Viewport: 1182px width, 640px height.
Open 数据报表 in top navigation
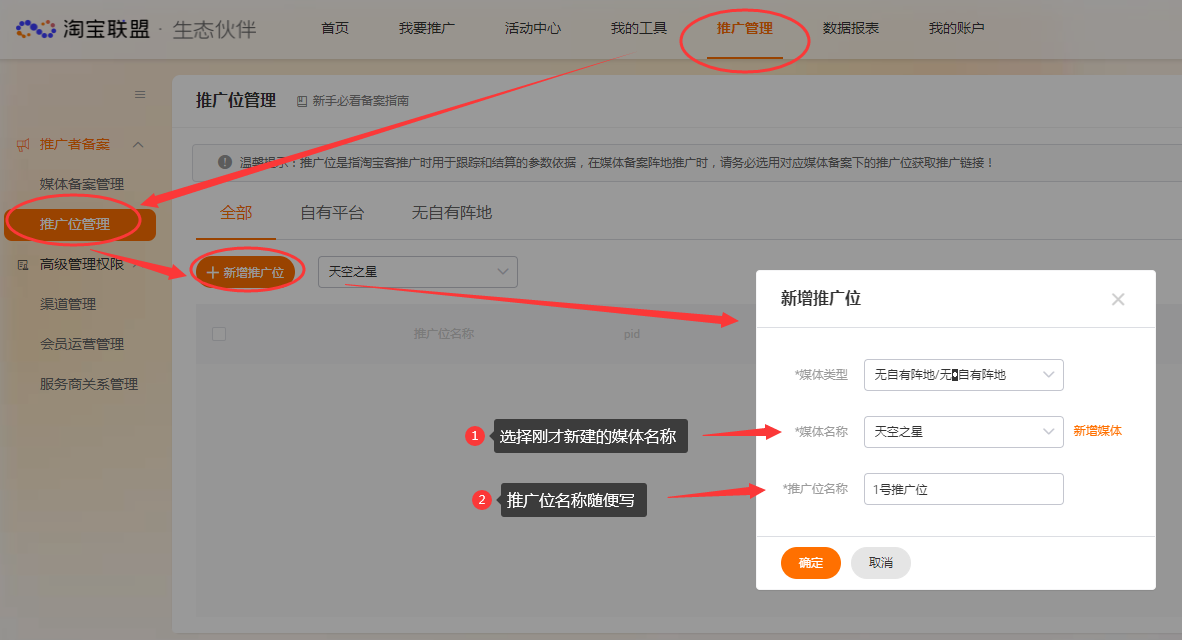coord(851,29)
